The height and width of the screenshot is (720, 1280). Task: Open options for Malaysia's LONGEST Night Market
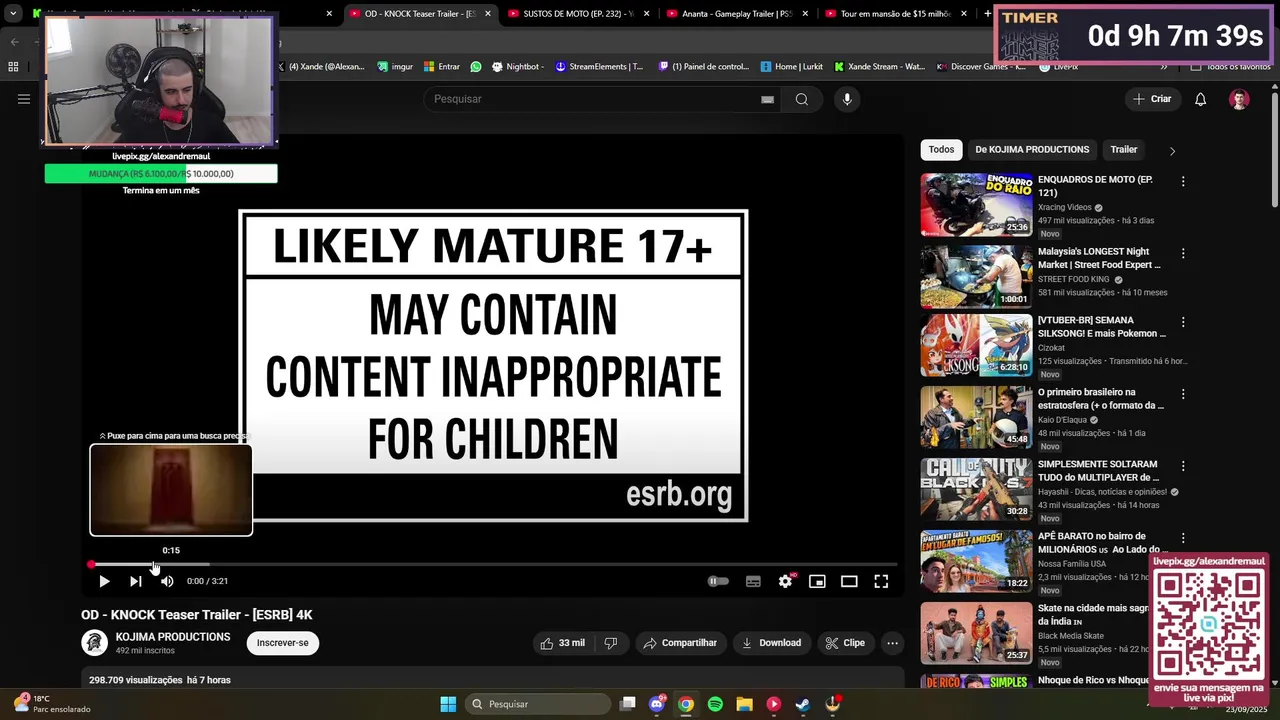click(1183, 254)
